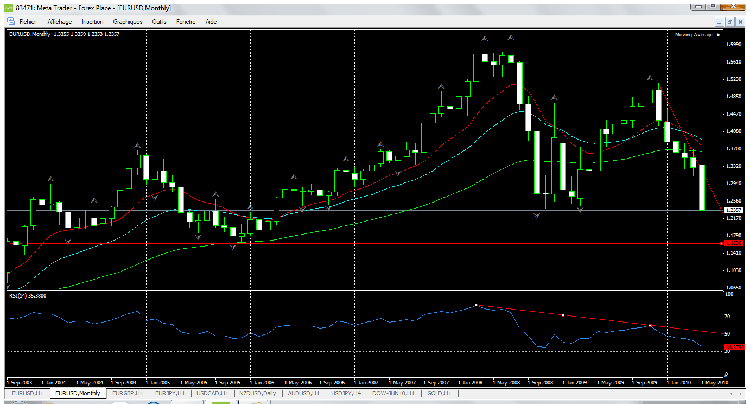Click the chart document icon beside Fichier
750x404 pixels.
tap(9, 20)
